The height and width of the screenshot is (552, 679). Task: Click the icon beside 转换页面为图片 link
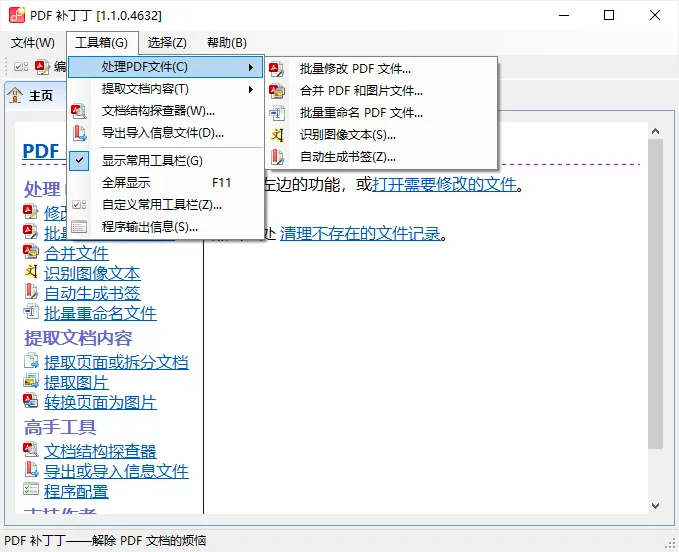[x=31, y=401]
